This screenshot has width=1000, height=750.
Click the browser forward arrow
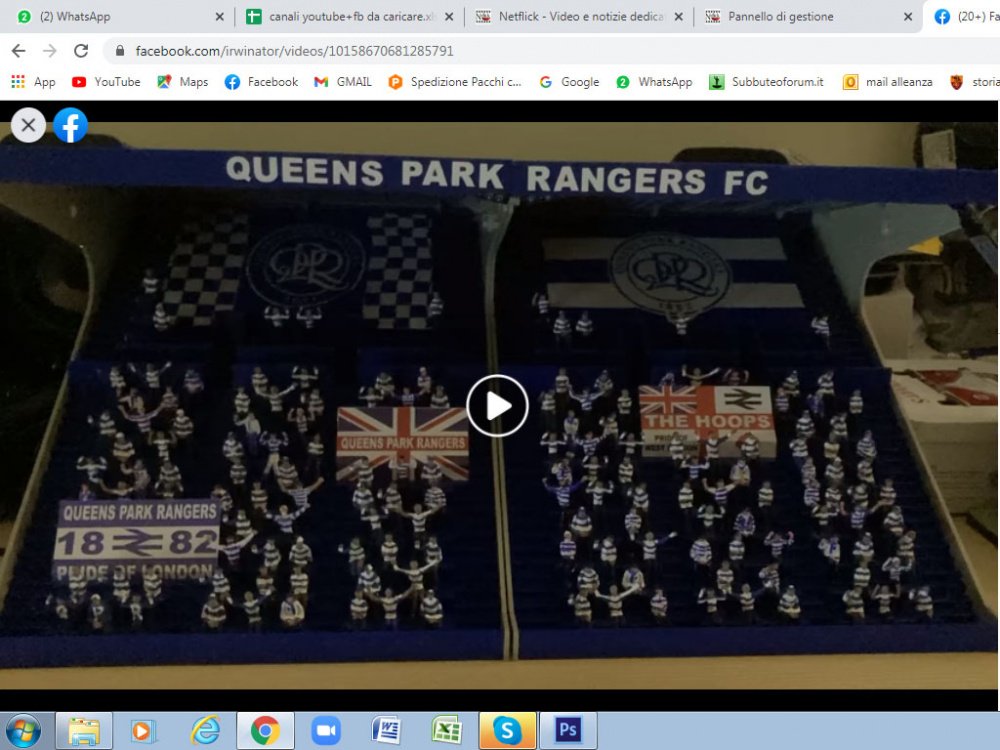(x=49, y=51)
